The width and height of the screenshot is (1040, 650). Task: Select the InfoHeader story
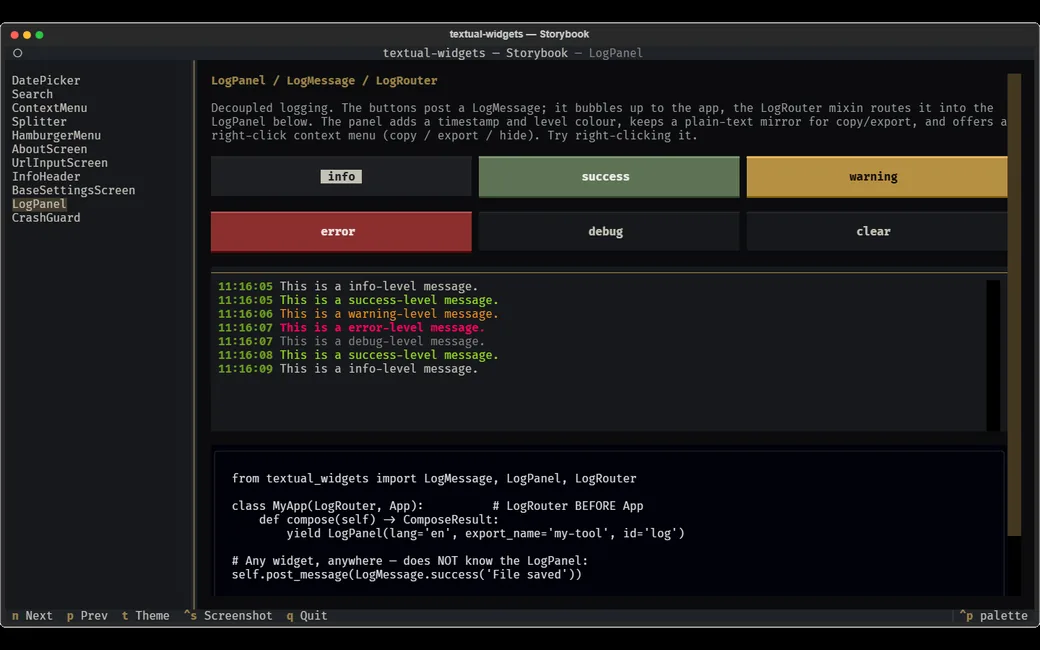(46, 176)
